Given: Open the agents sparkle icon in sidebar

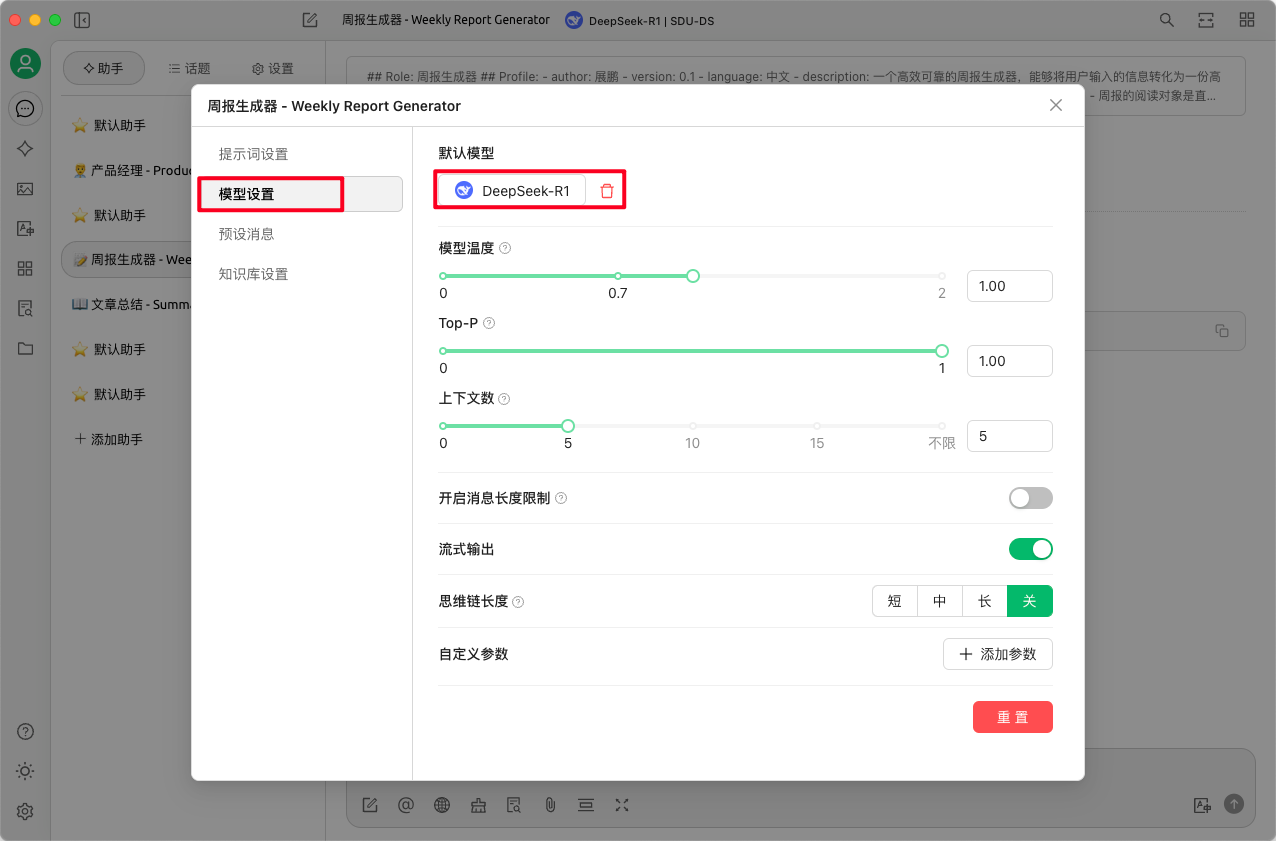Looking at the screenshot, I should tap(25, 148).
